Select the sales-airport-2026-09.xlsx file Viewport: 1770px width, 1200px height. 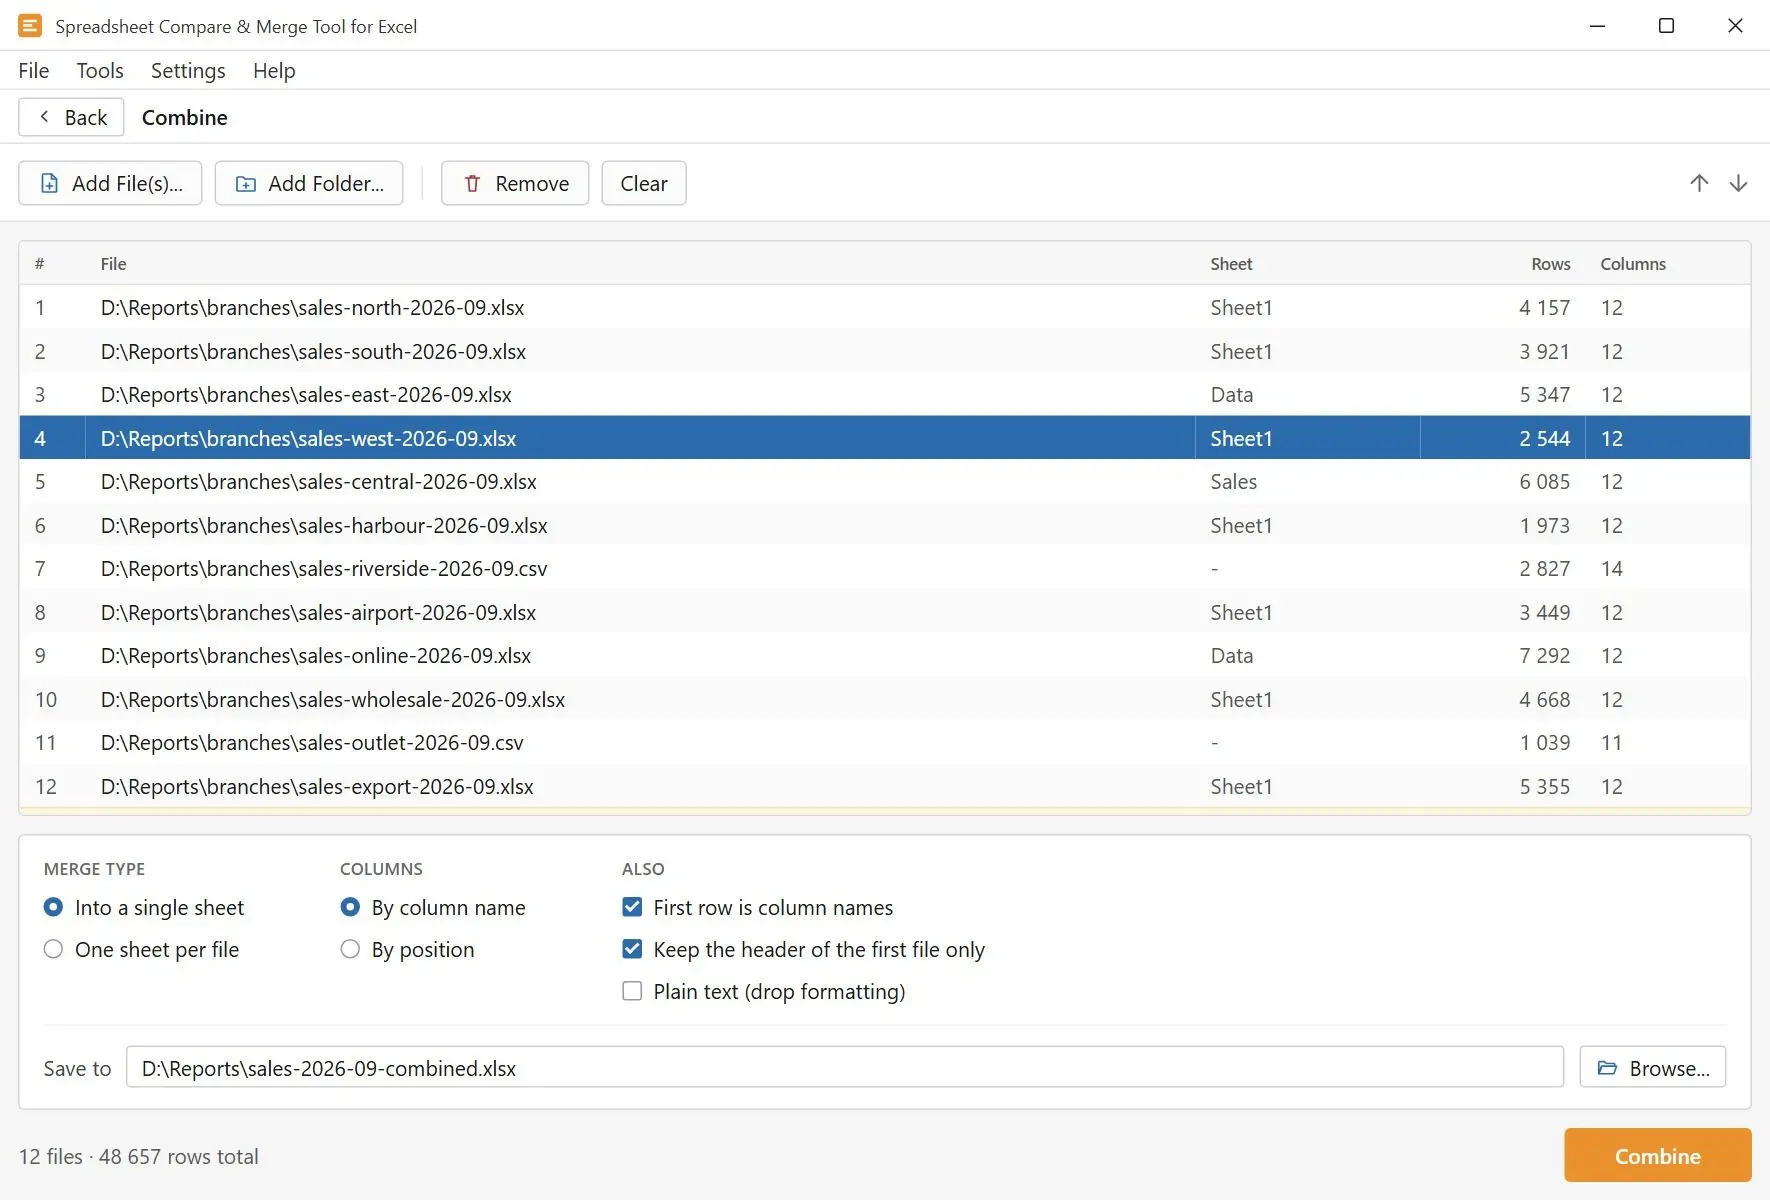pyautogui.click(x=885, y=612)
